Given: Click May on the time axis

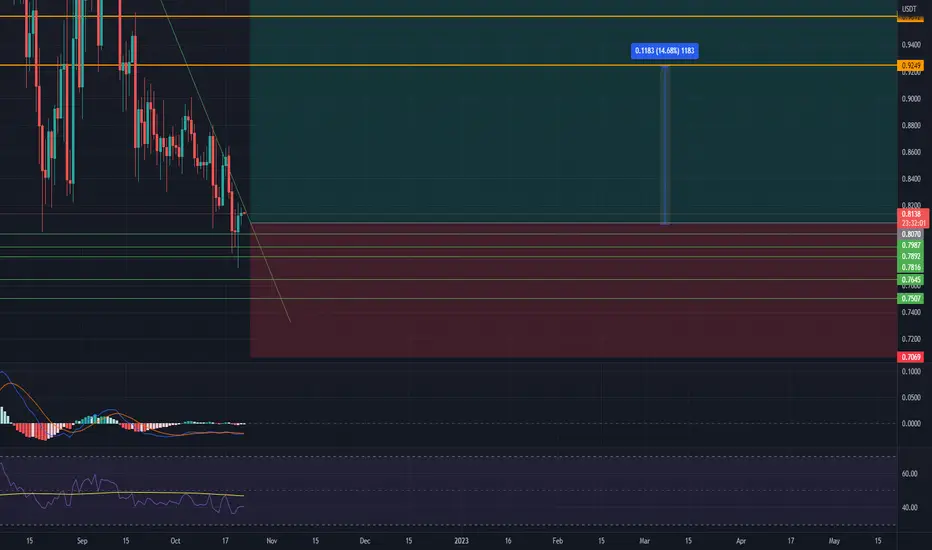Looking at the screenshot, I should 834,540.
